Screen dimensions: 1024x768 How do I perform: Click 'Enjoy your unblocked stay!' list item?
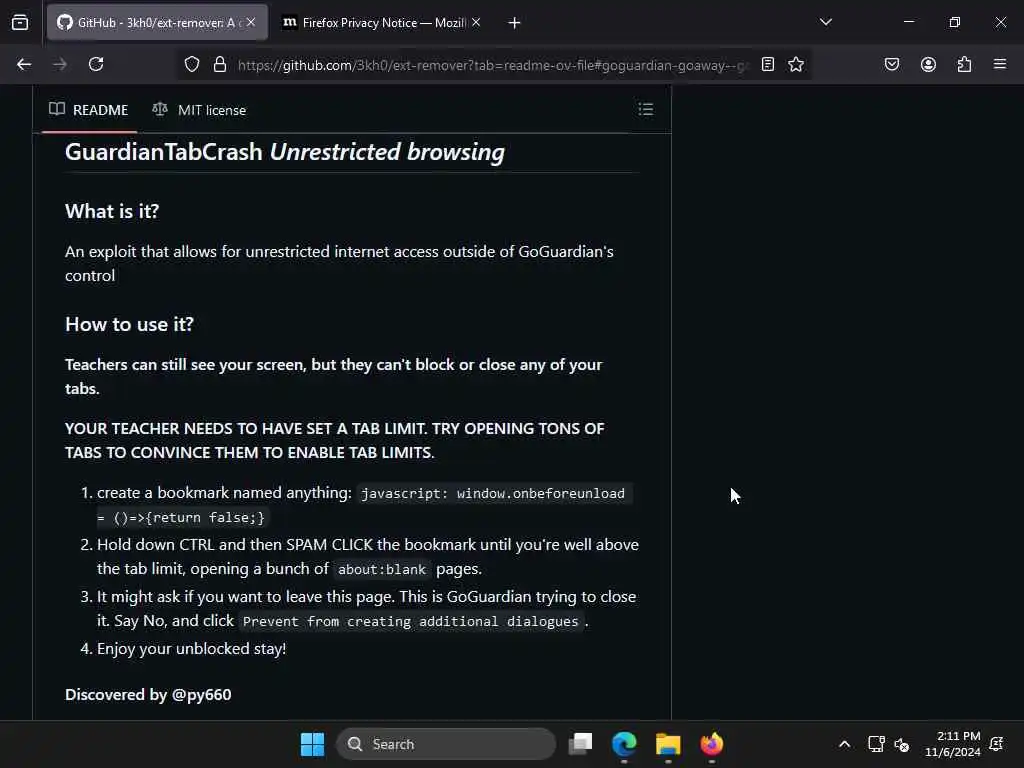point(191,648)
